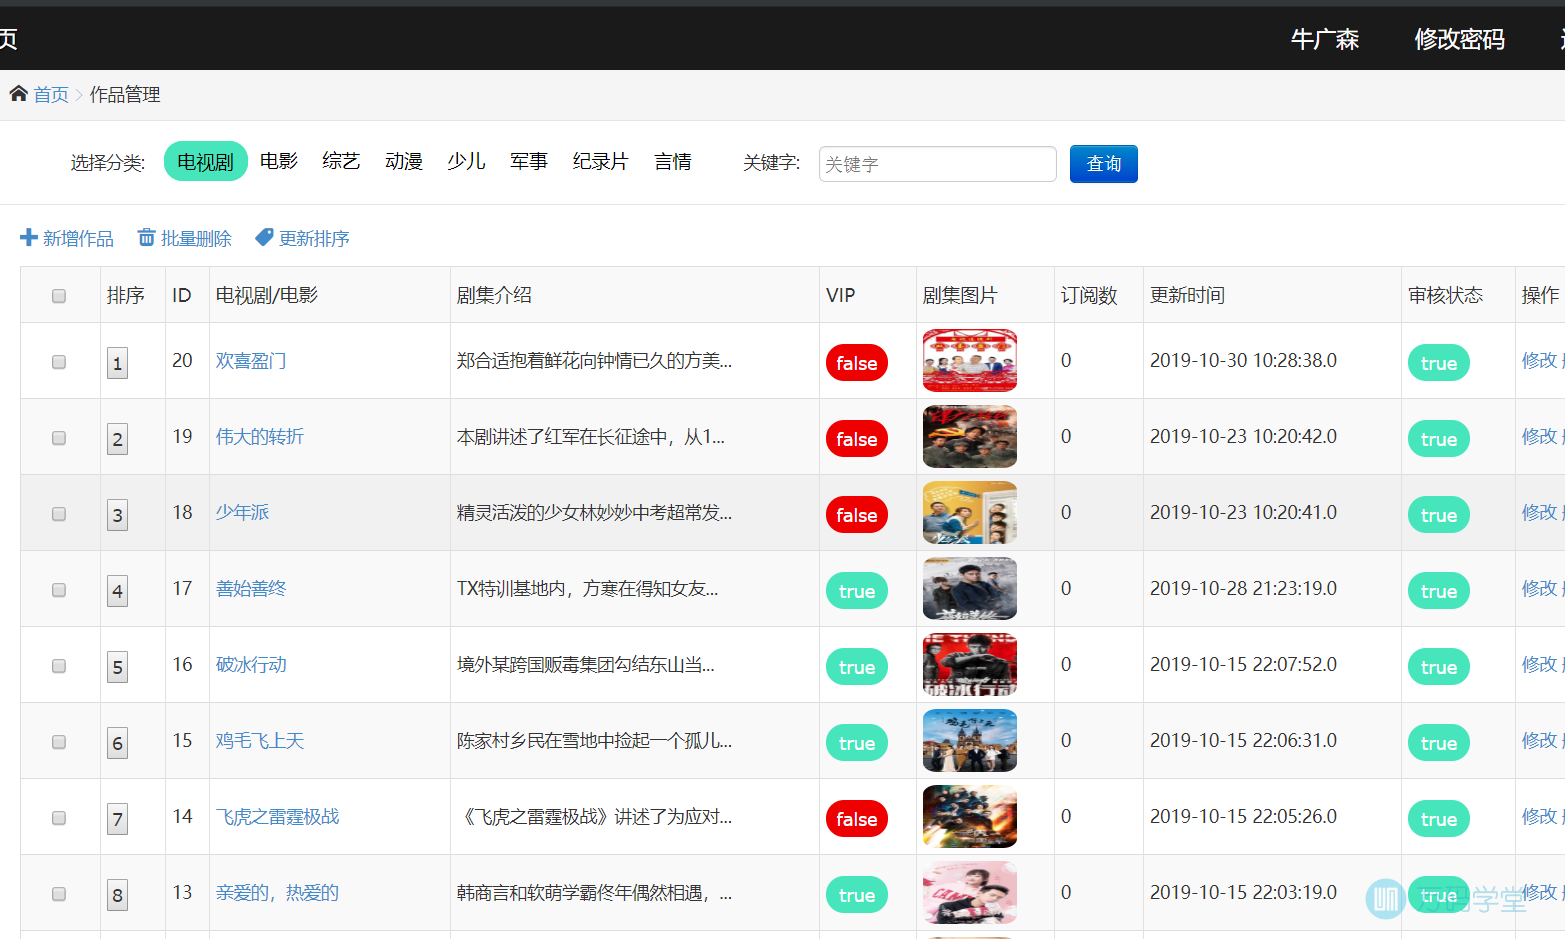
Task: Check the box for 飞虎之雷霆极战 row
Action: (x=59, y=818)
